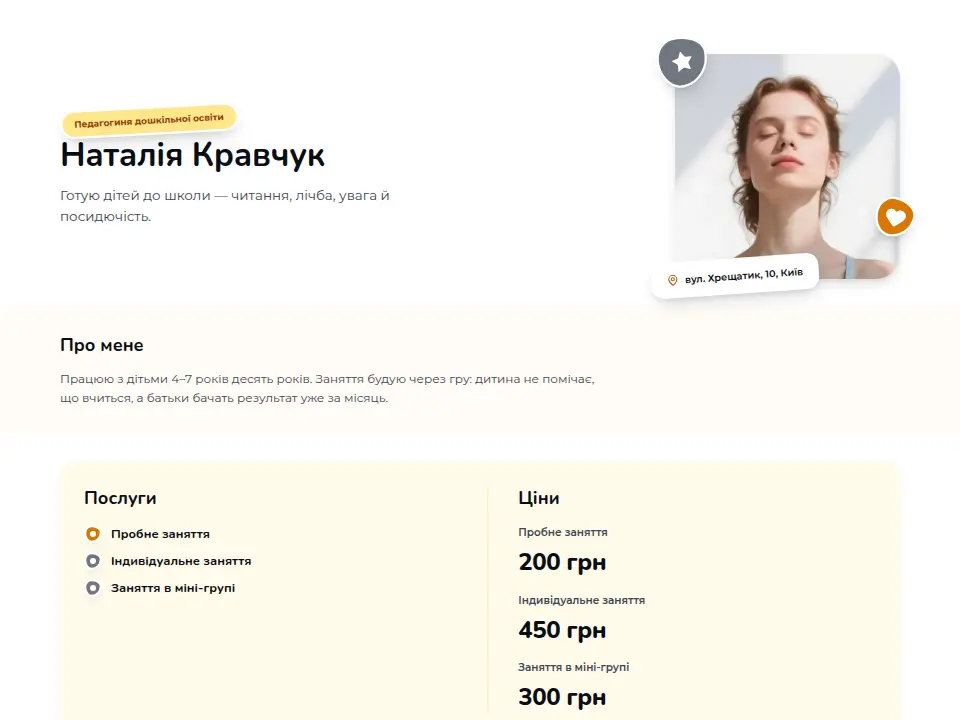Open the вул. Хрещатик, 10, Київ address

pyautogui.click(x=743, y=276)
